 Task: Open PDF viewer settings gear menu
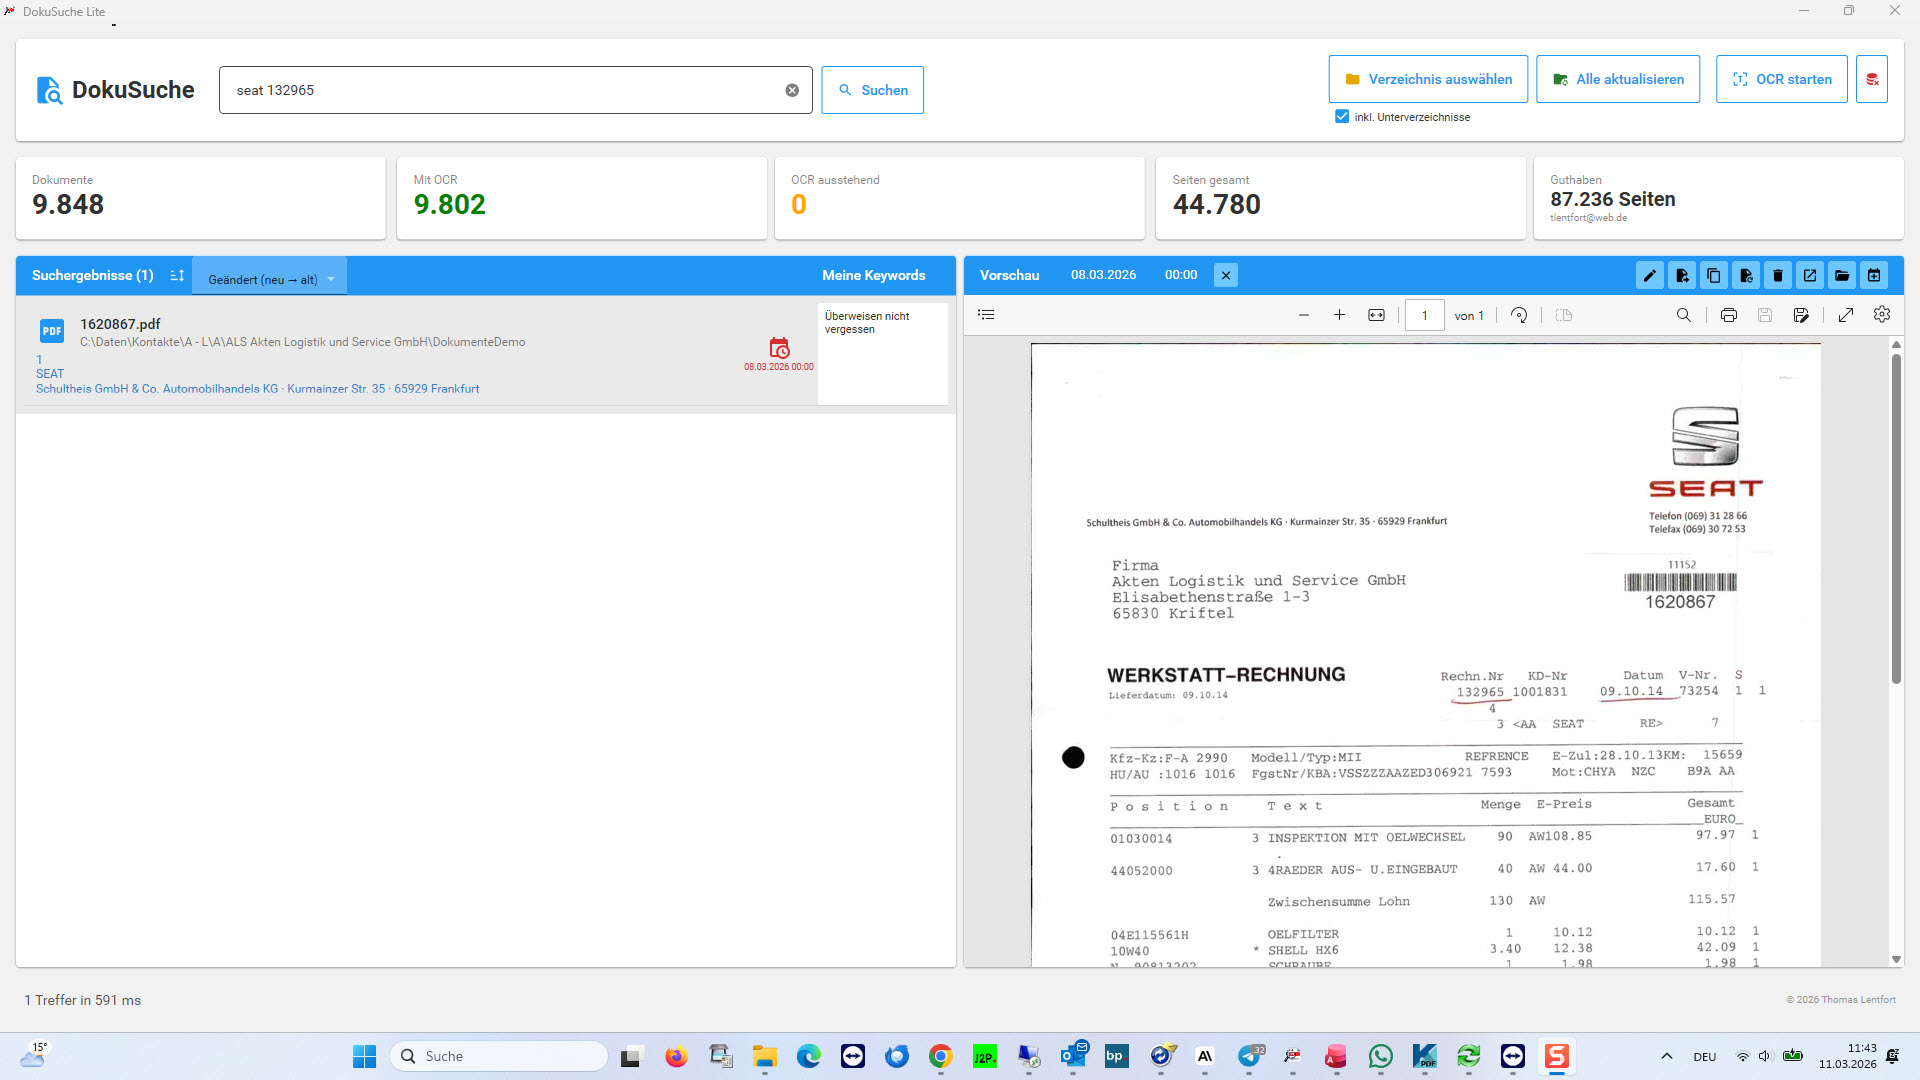[x=1882, y=315]
